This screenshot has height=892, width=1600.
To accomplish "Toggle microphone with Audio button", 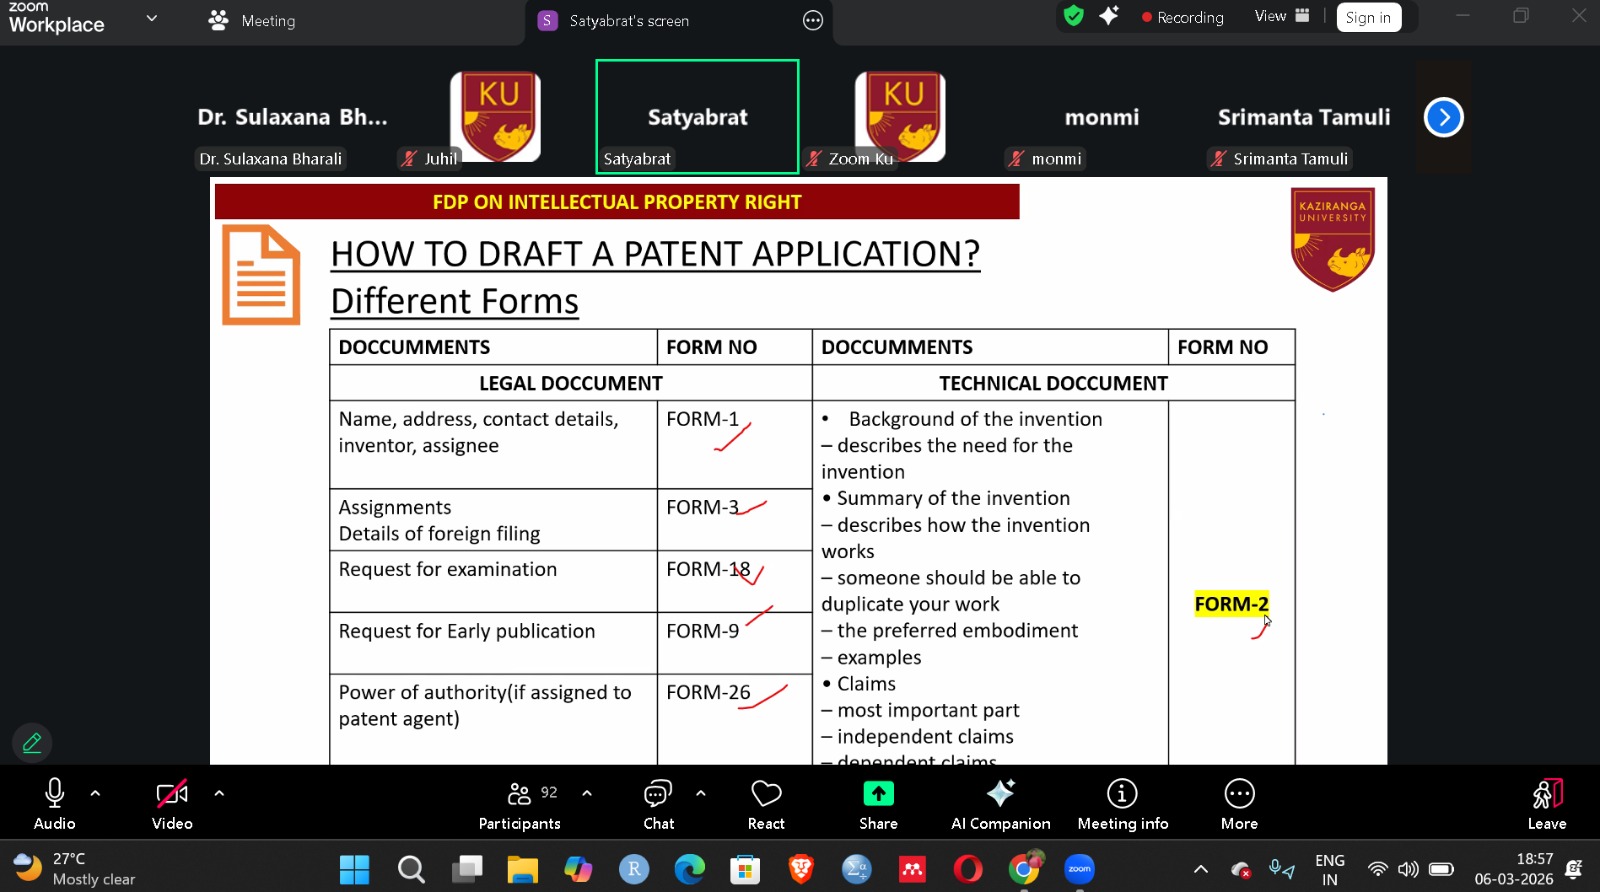I will click(55, 805).
